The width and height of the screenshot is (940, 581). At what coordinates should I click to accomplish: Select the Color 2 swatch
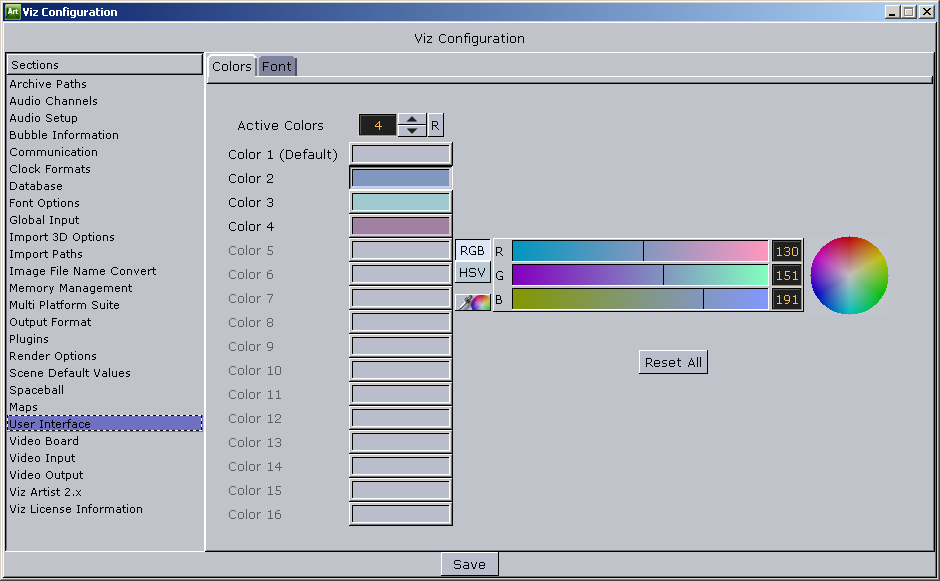399,178
